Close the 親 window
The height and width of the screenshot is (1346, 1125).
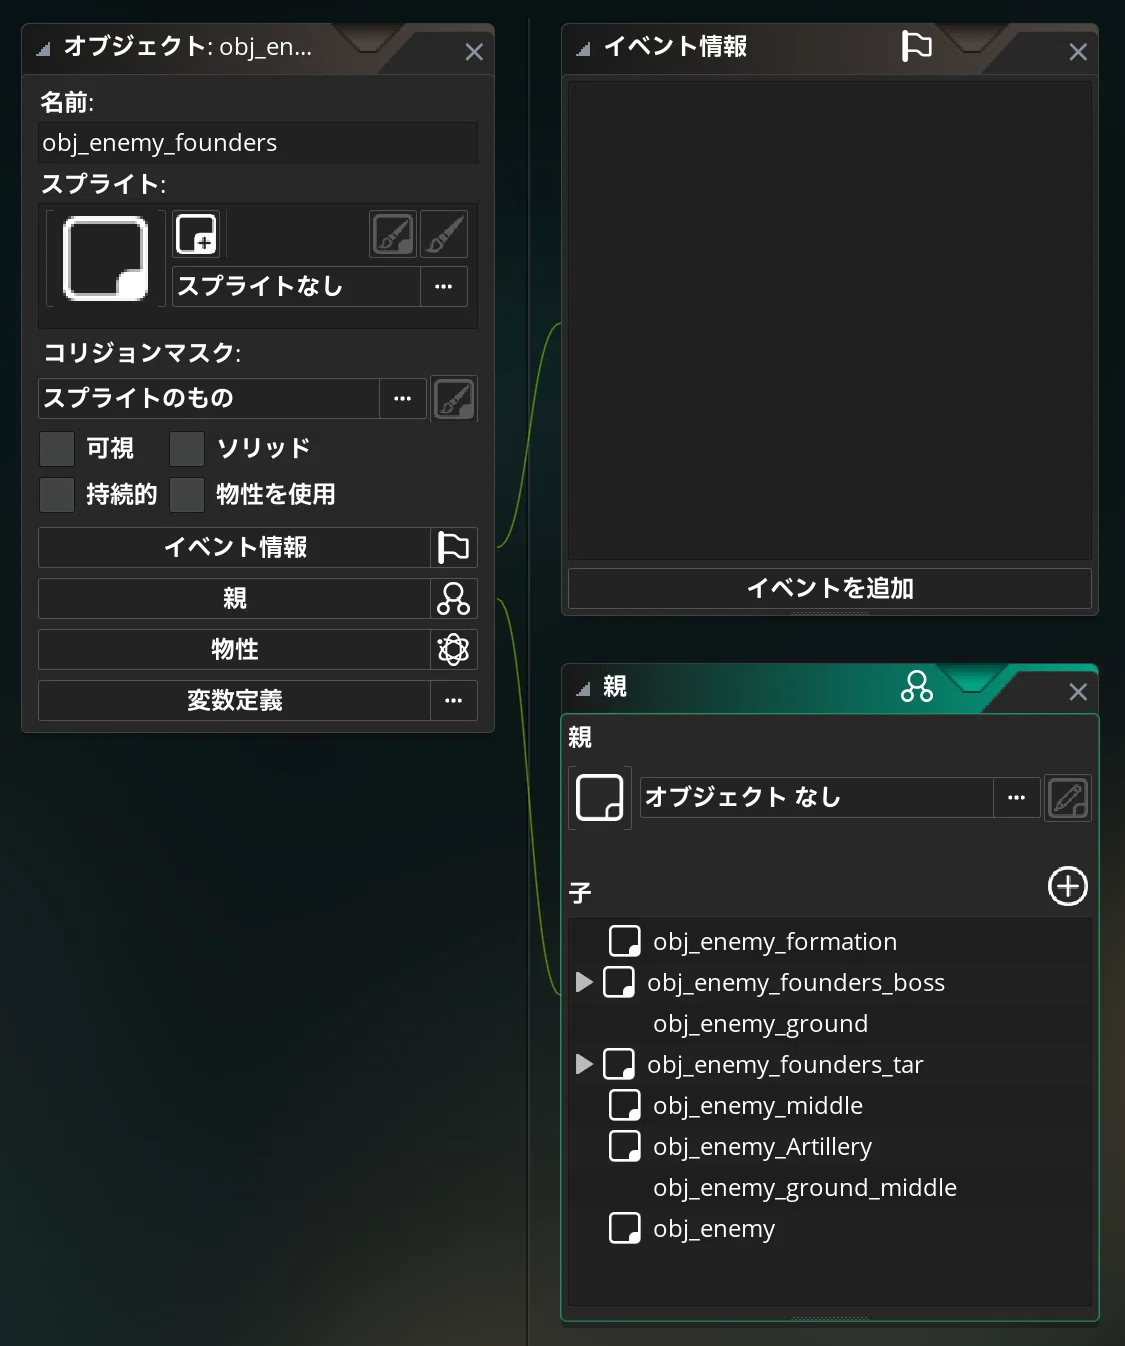tap(1078, 692)
